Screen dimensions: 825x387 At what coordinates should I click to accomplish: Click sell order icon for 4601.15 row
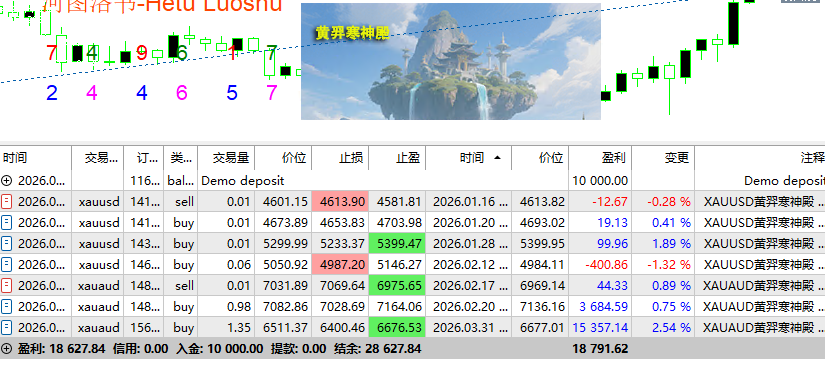(7, 201)
